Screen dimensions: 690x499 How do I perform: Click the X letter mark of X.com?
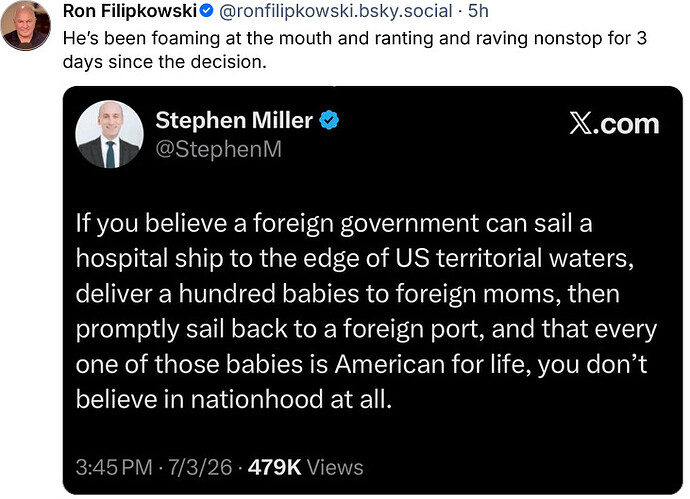point(583,124)
